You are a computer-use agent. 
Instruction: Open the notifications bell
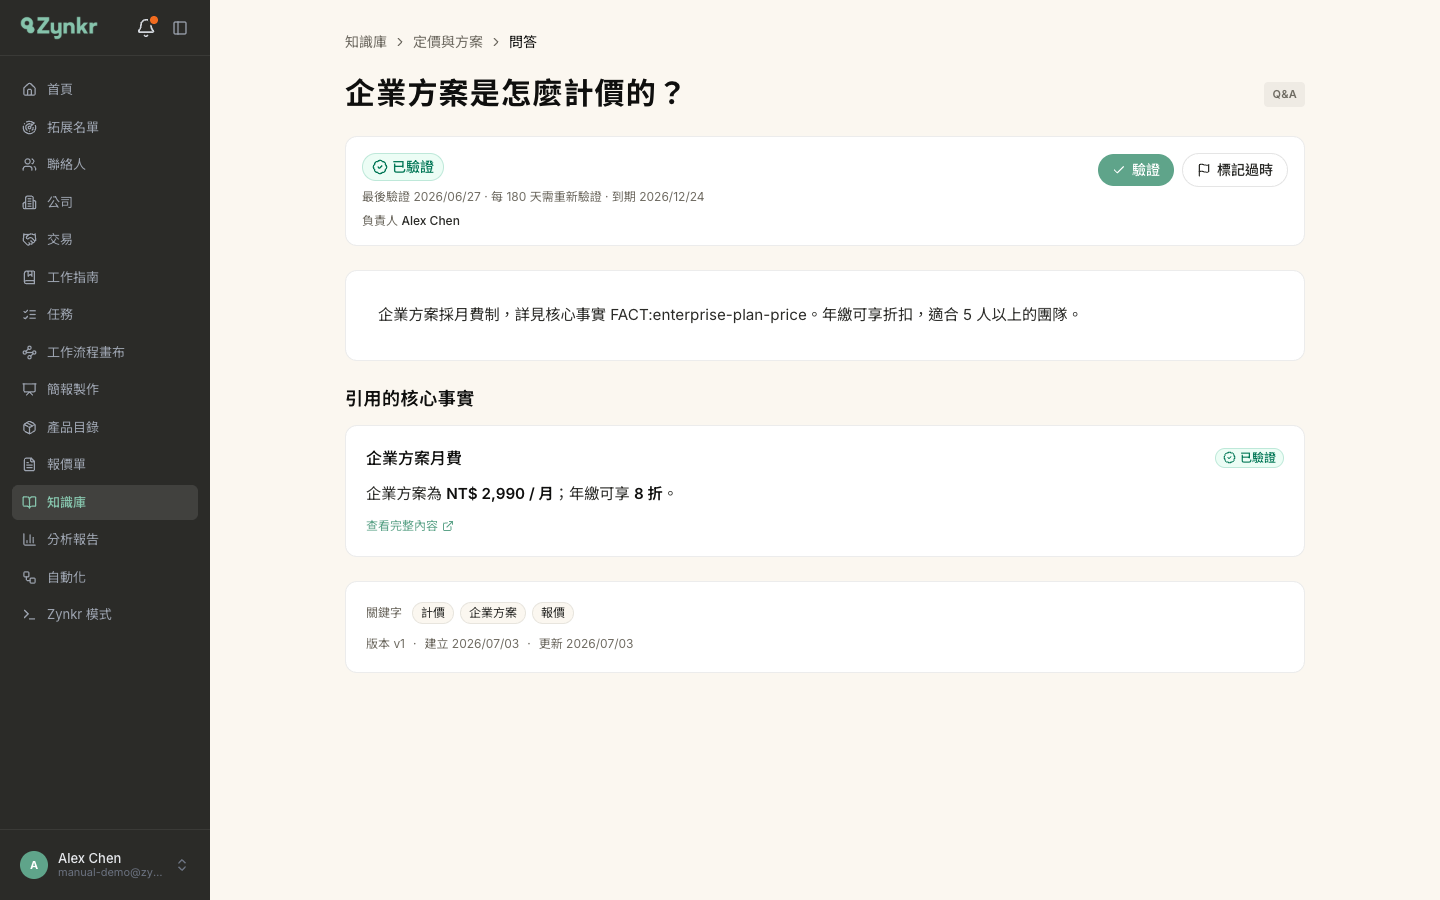click(146, 28)
